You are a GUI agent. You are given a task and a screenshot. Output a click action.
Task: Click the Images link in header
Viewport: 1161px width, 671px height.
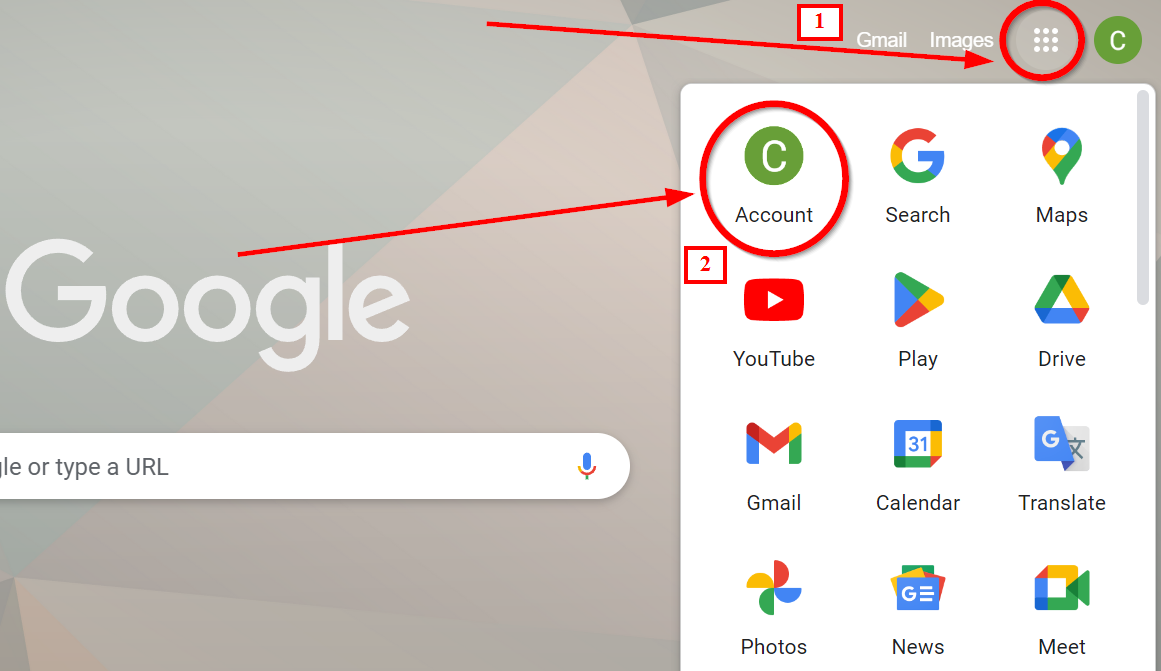[961, 40]
